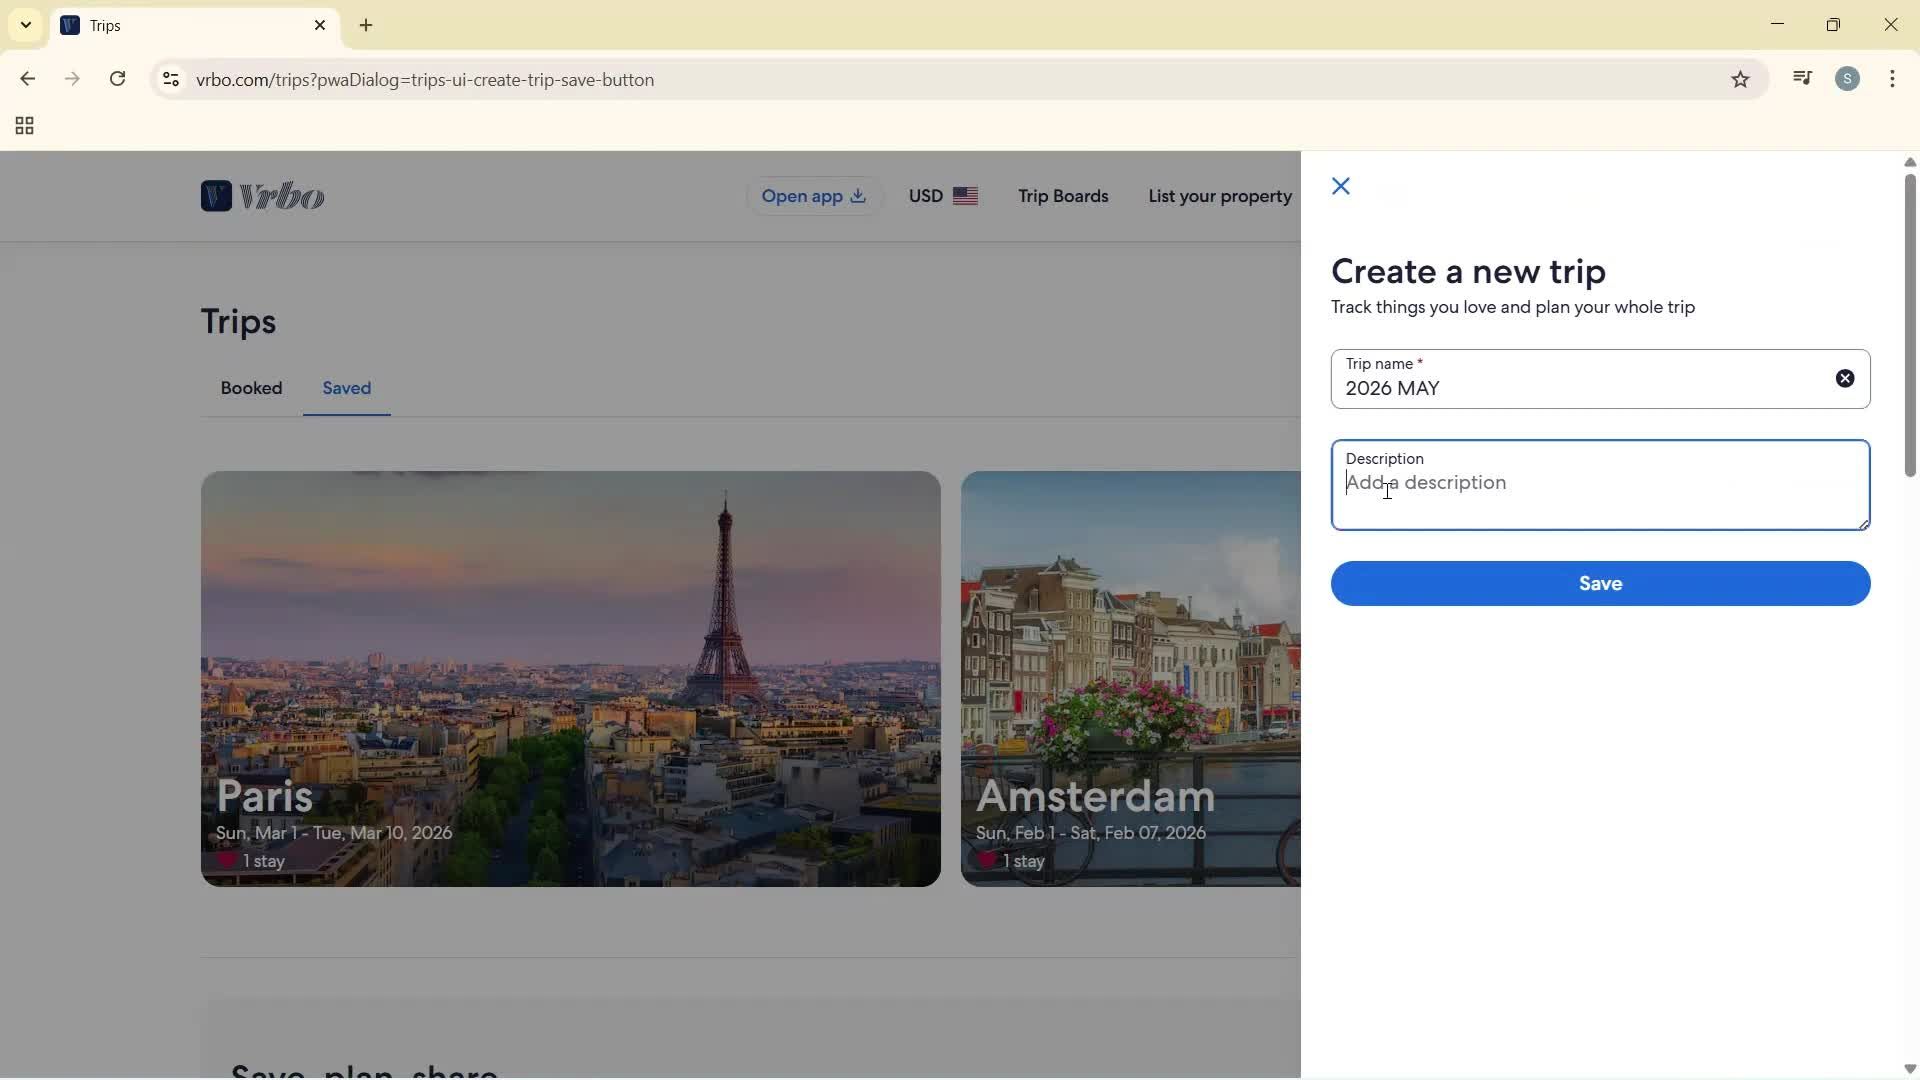Select the List your property link
This screenshot has width=1920, height=1080.
coord(1220,196)
